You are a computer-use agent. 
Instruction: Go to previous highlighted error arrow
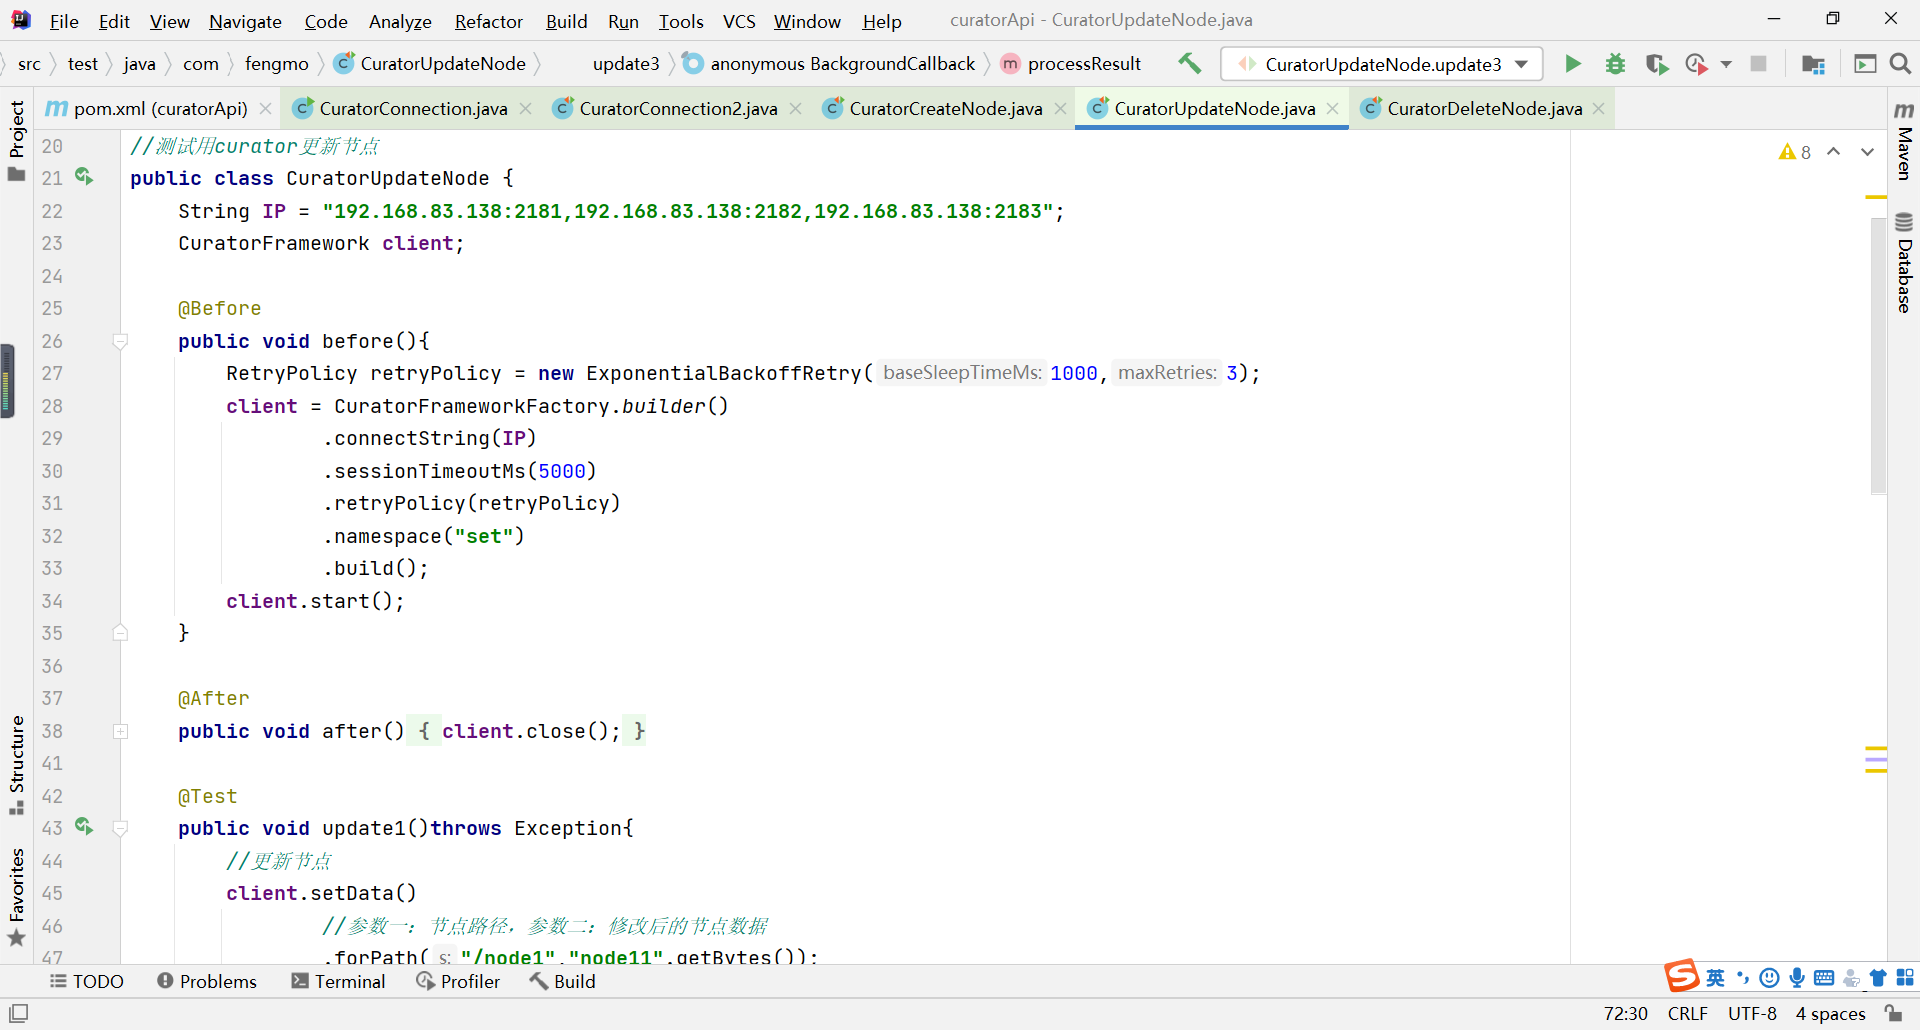[x=1833, y=152]
